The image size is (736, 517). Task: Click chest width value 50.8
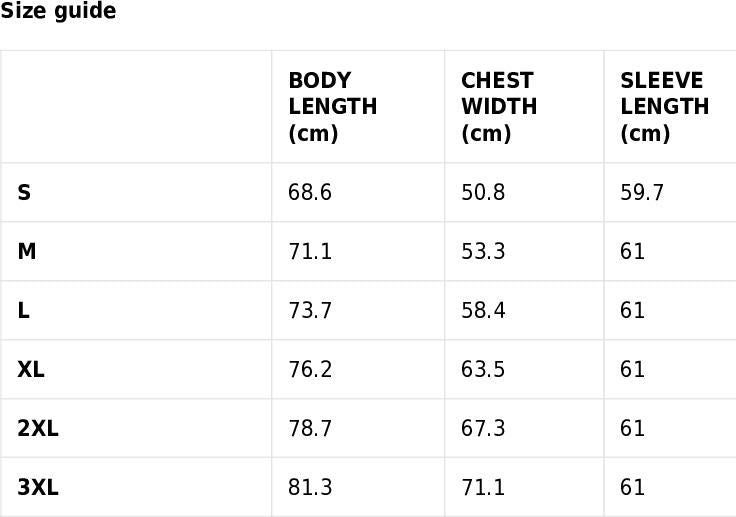(x=483, y=193)
